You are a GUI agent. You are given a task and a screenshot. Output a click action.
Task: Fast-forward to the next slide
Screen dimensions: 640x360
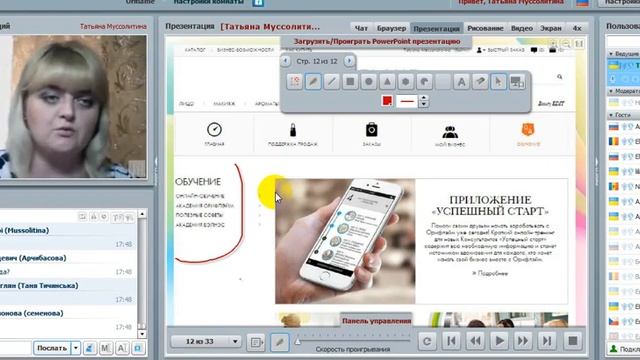pos(523,341)
